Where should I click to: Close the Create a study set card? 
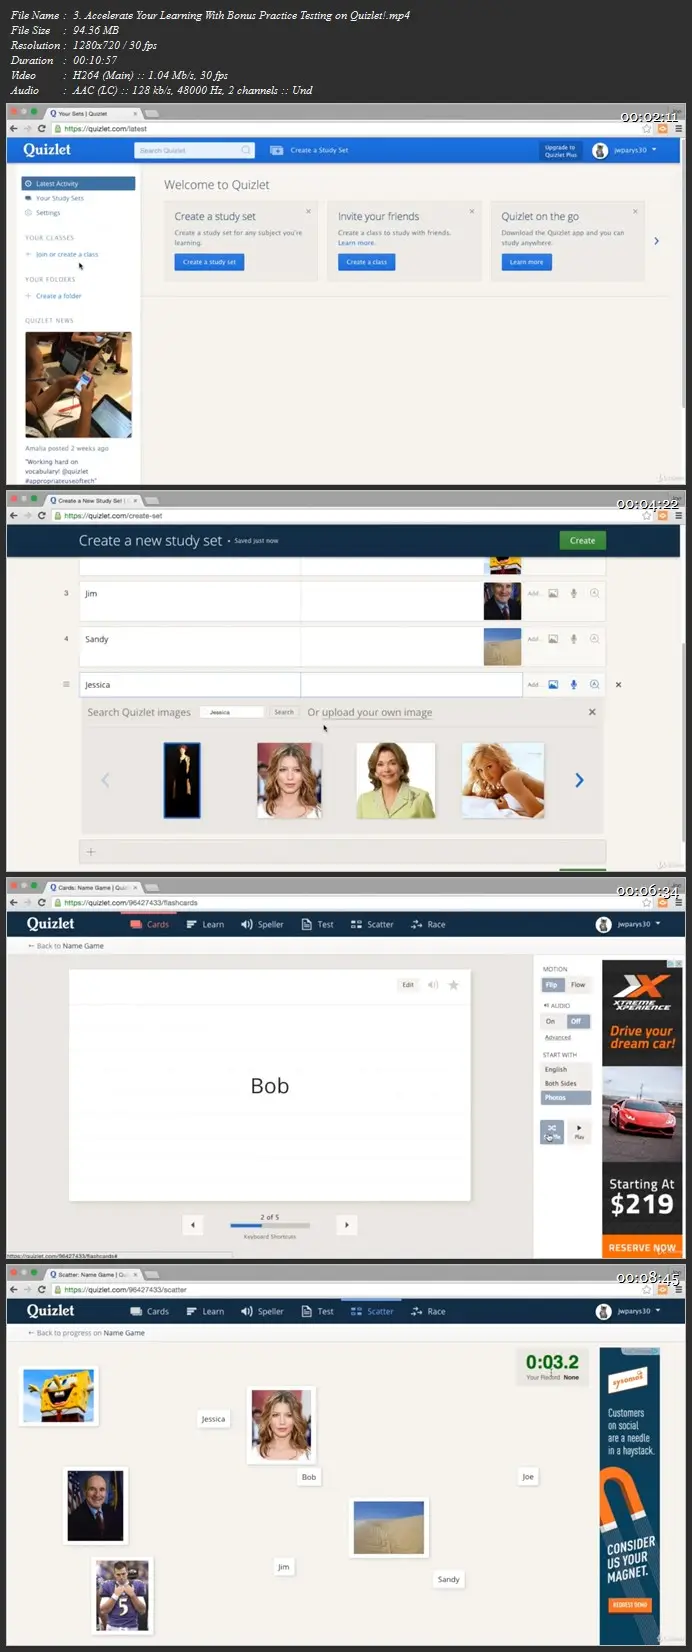coord(308,211)
